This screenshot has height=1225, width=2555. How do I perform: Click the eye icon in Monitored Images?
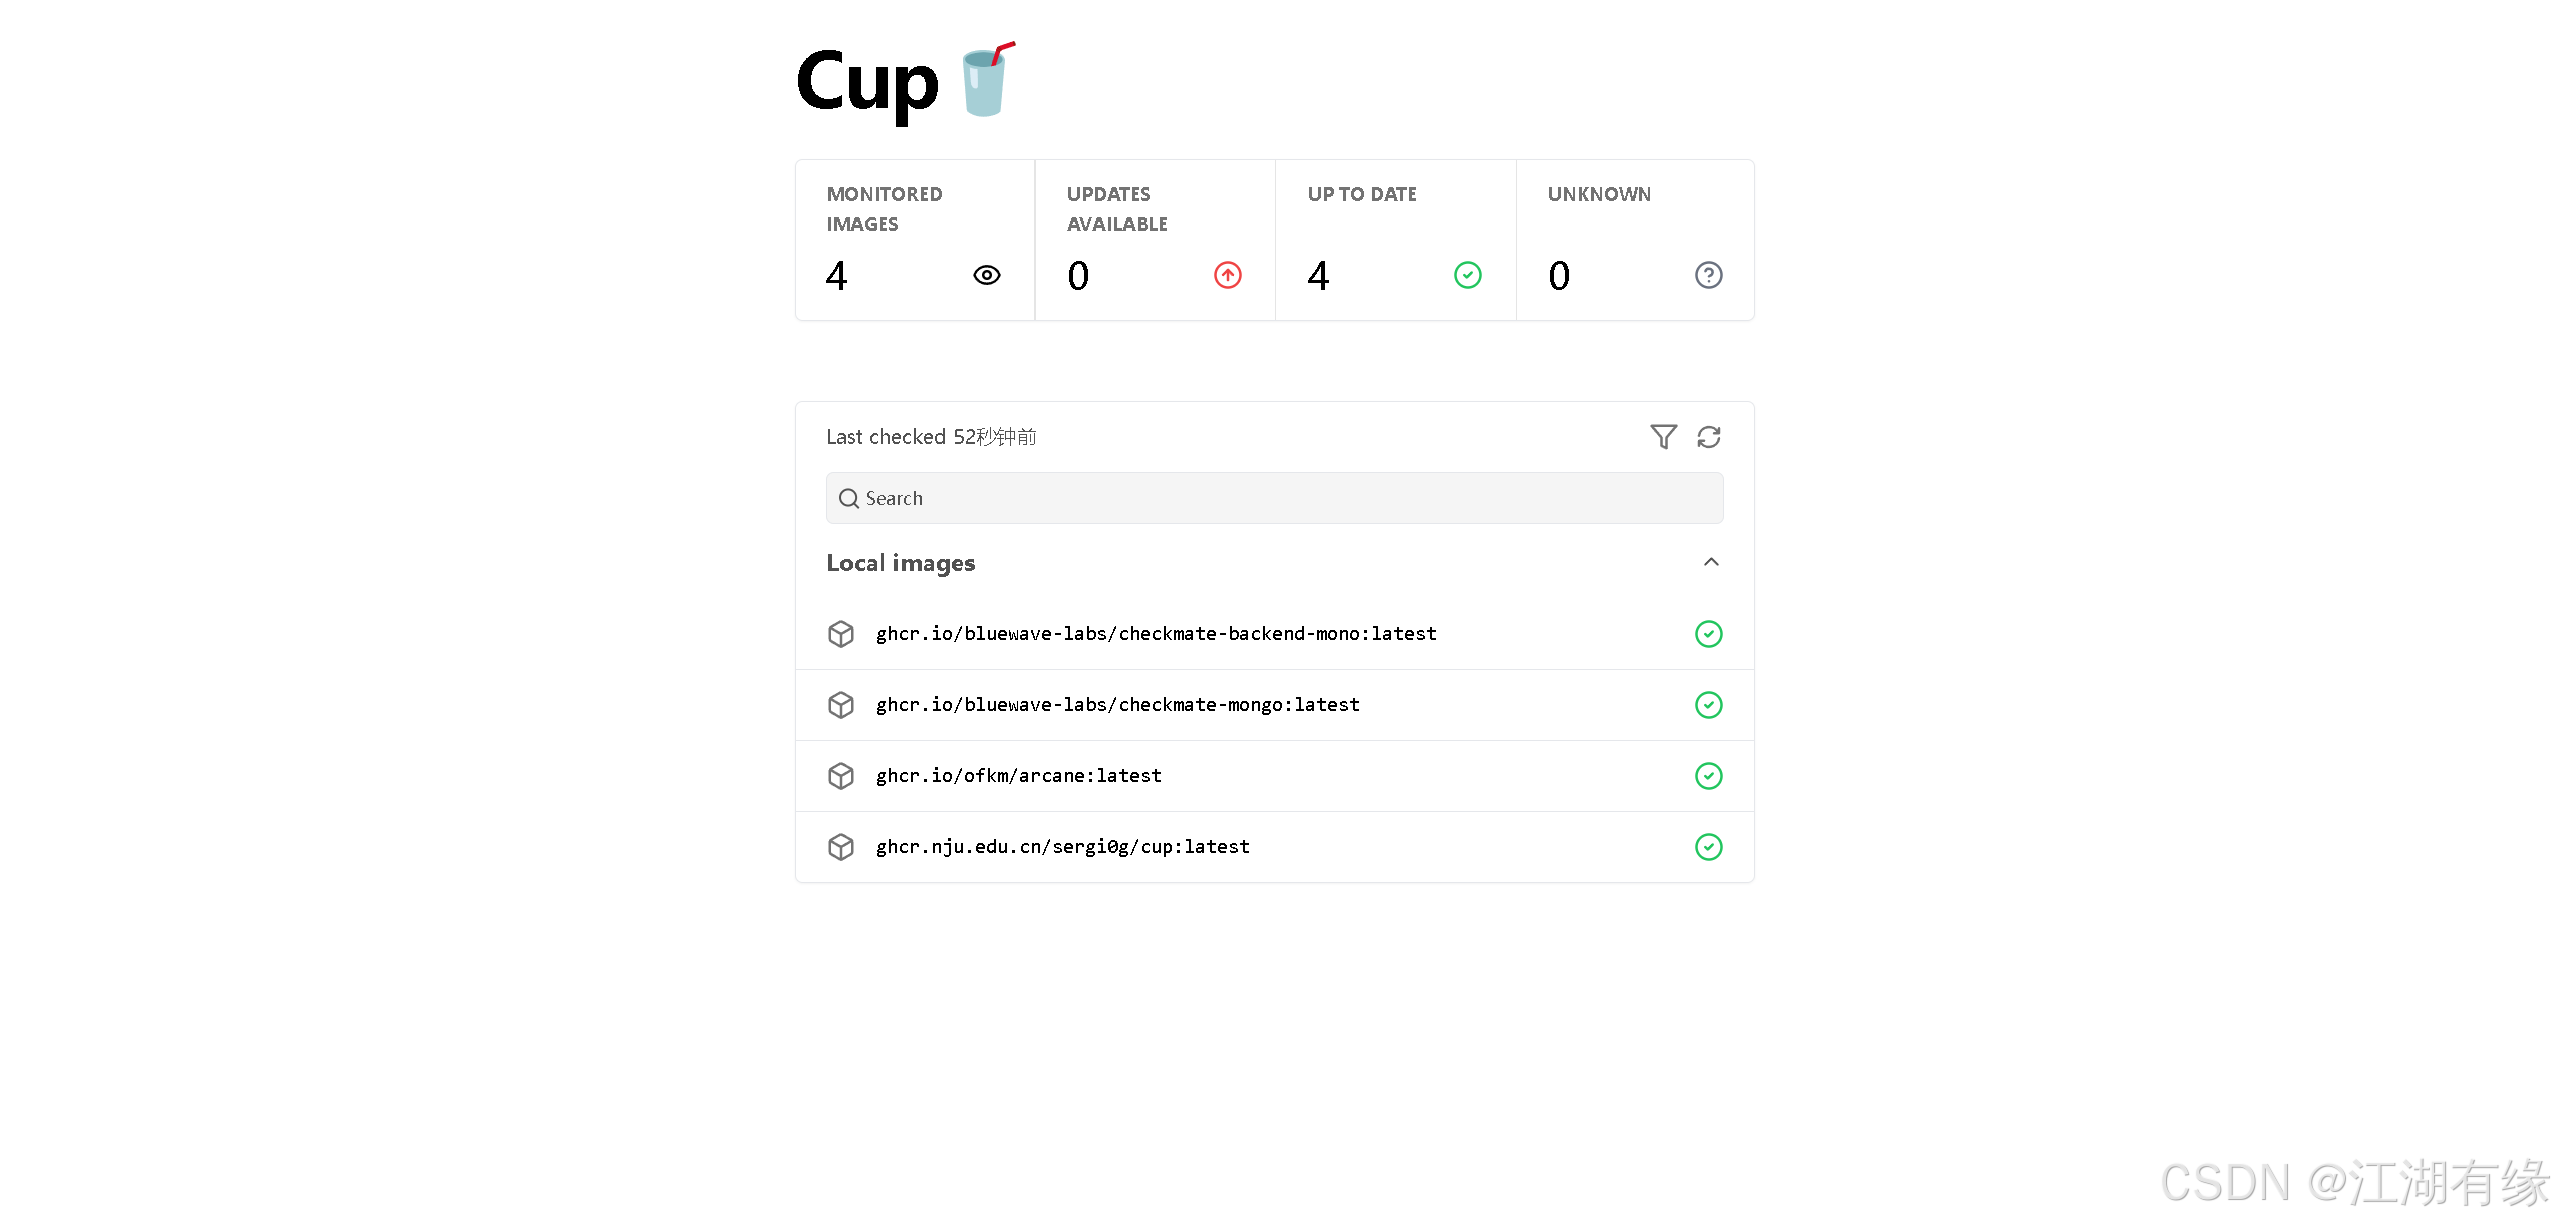pos(986,275)
